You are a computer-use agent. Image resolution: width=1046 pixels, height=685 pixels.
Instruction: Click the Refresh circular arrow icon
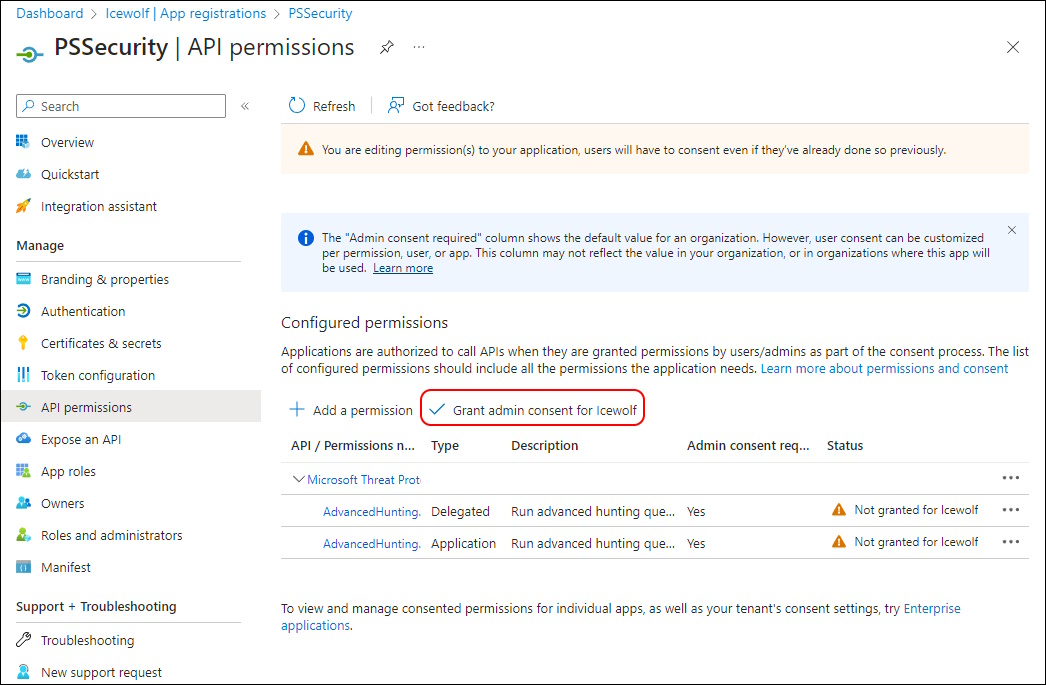click(296, 105)
